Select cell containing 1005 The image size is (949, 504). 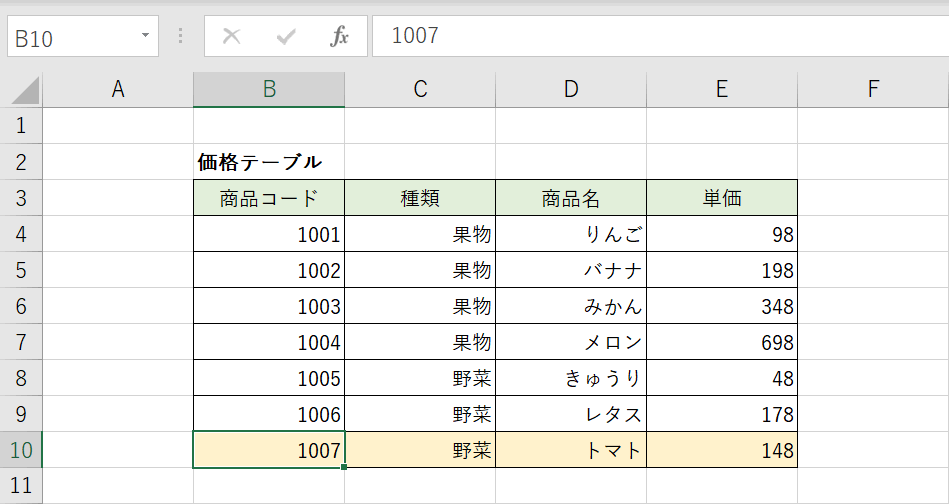[269, 378]
